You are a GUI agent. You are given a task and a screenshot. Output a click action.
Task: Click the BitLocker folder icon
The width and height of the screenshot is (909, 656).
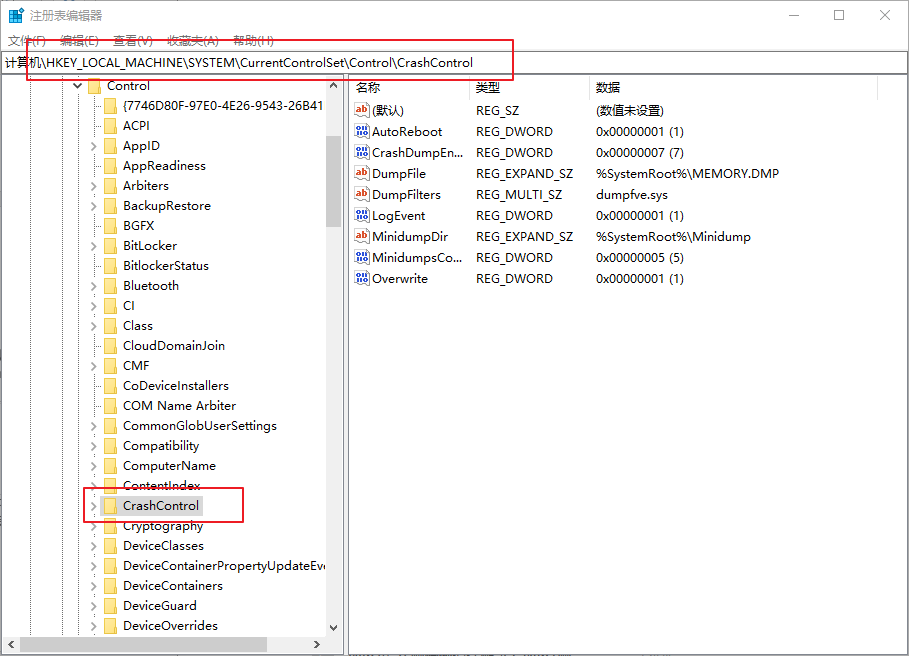point(110,246)
